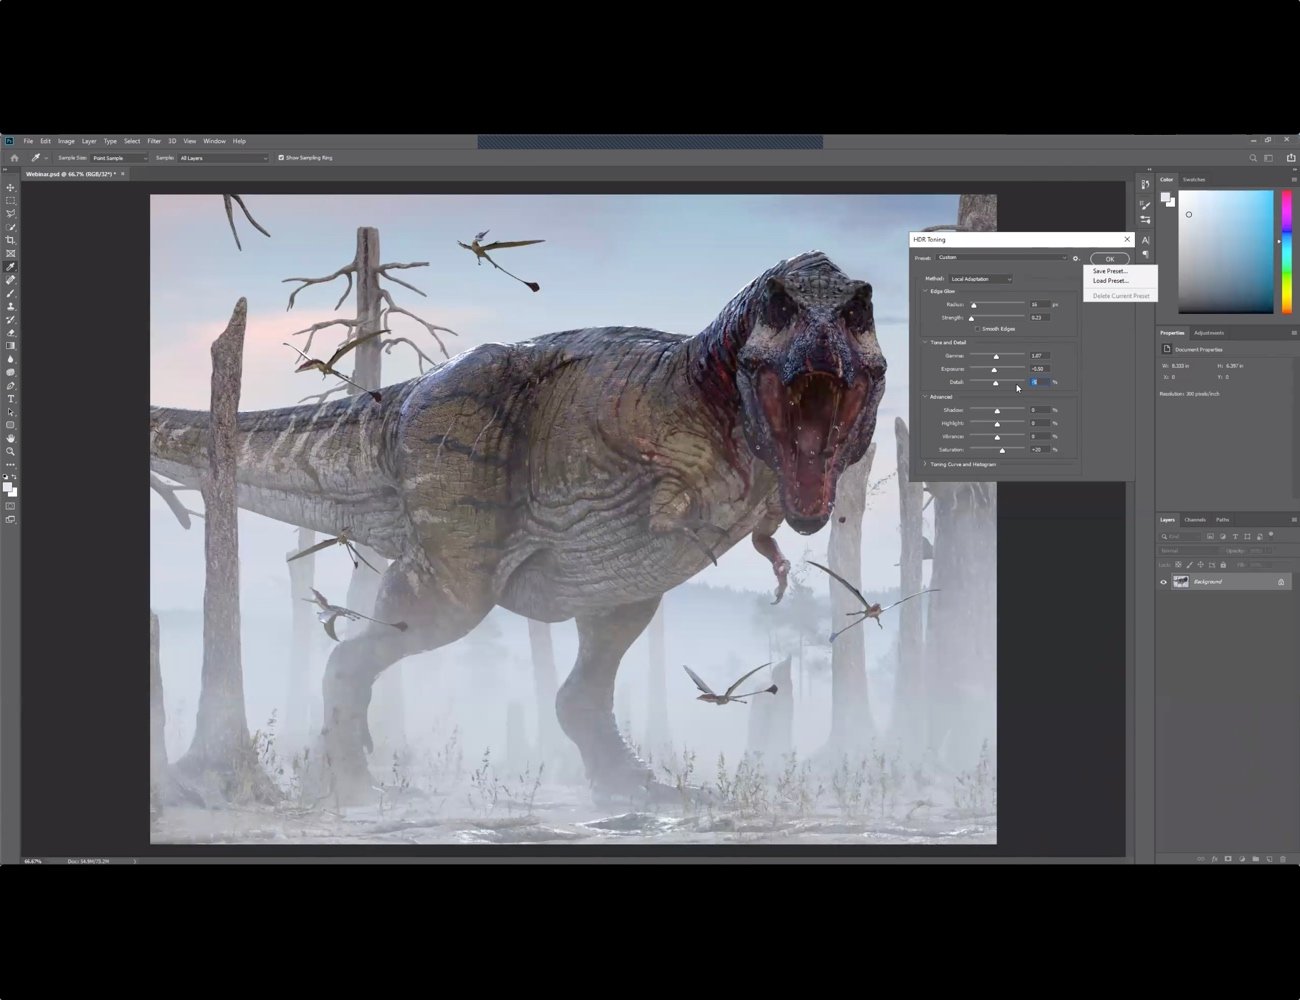Screen dimensions: 1300x1000
Task: Select the Path Selection tool
Action: coord(11,412)
